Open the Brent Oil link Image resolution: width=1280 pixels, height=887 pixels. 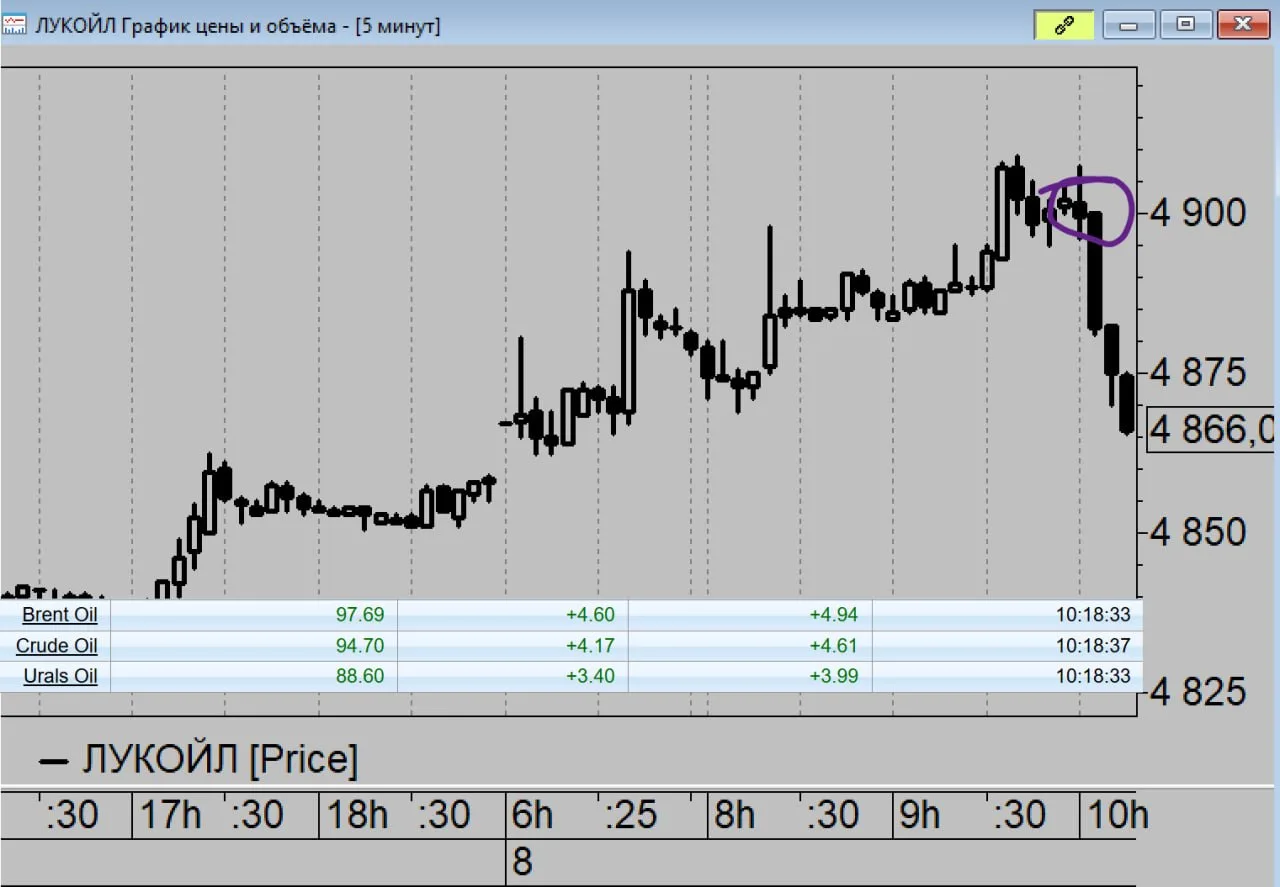coord(60,615)
